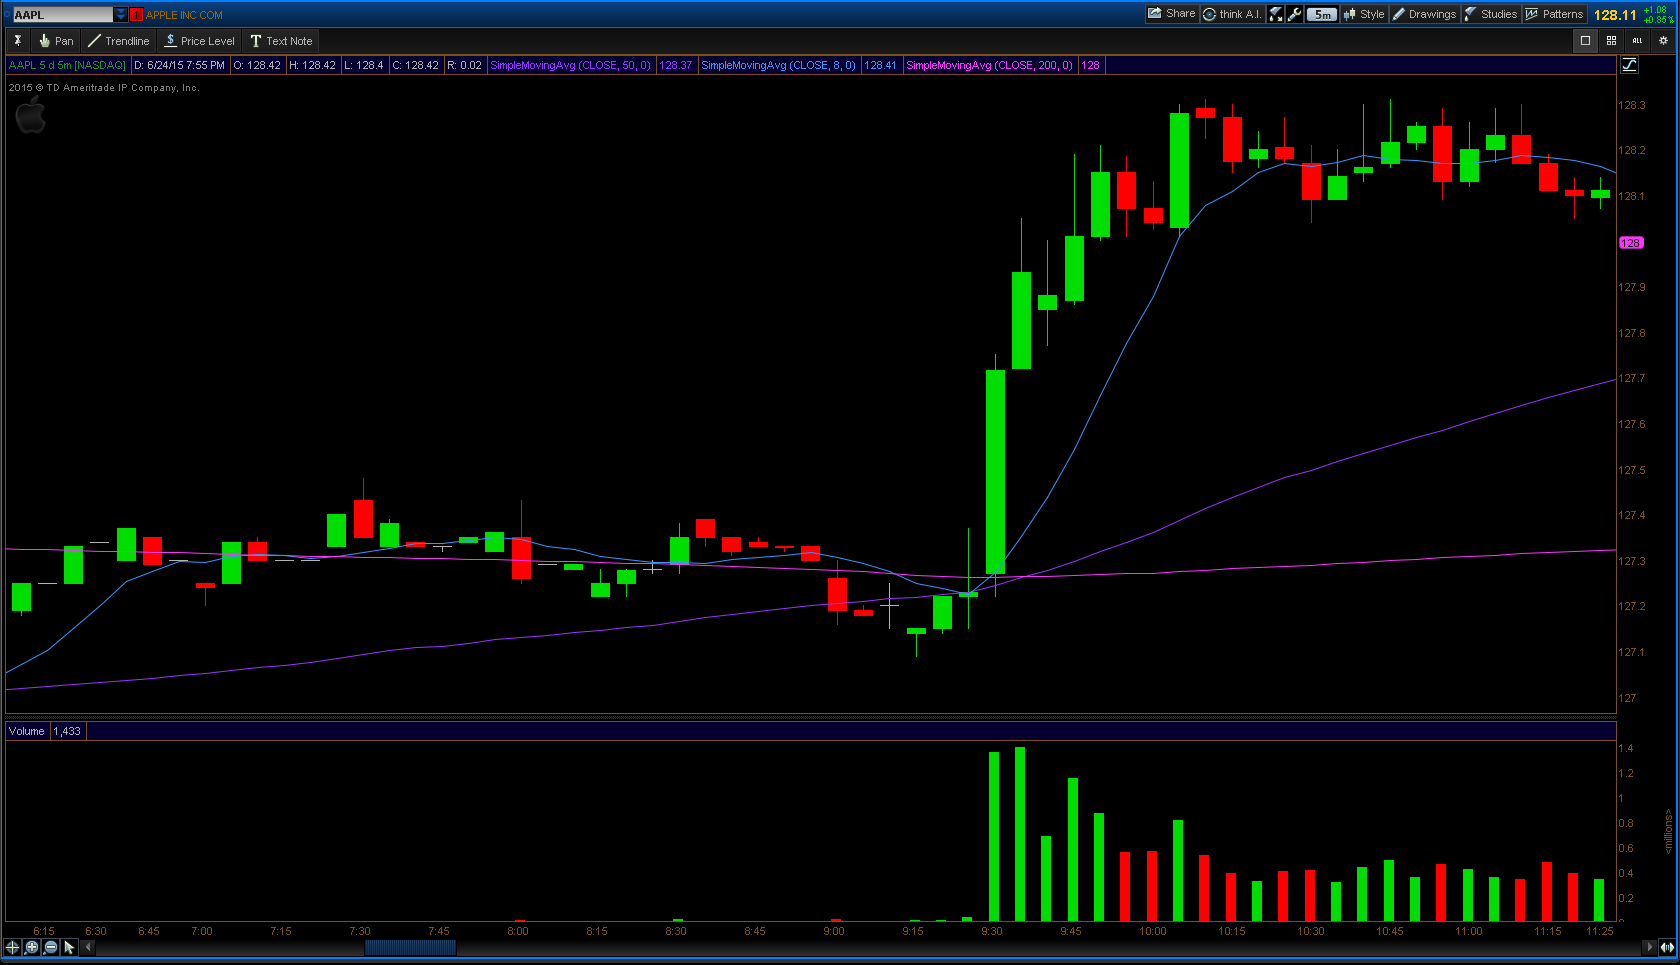Switch to single chart layout
The image size is (1680, 965).
[x=1585, y=41]
